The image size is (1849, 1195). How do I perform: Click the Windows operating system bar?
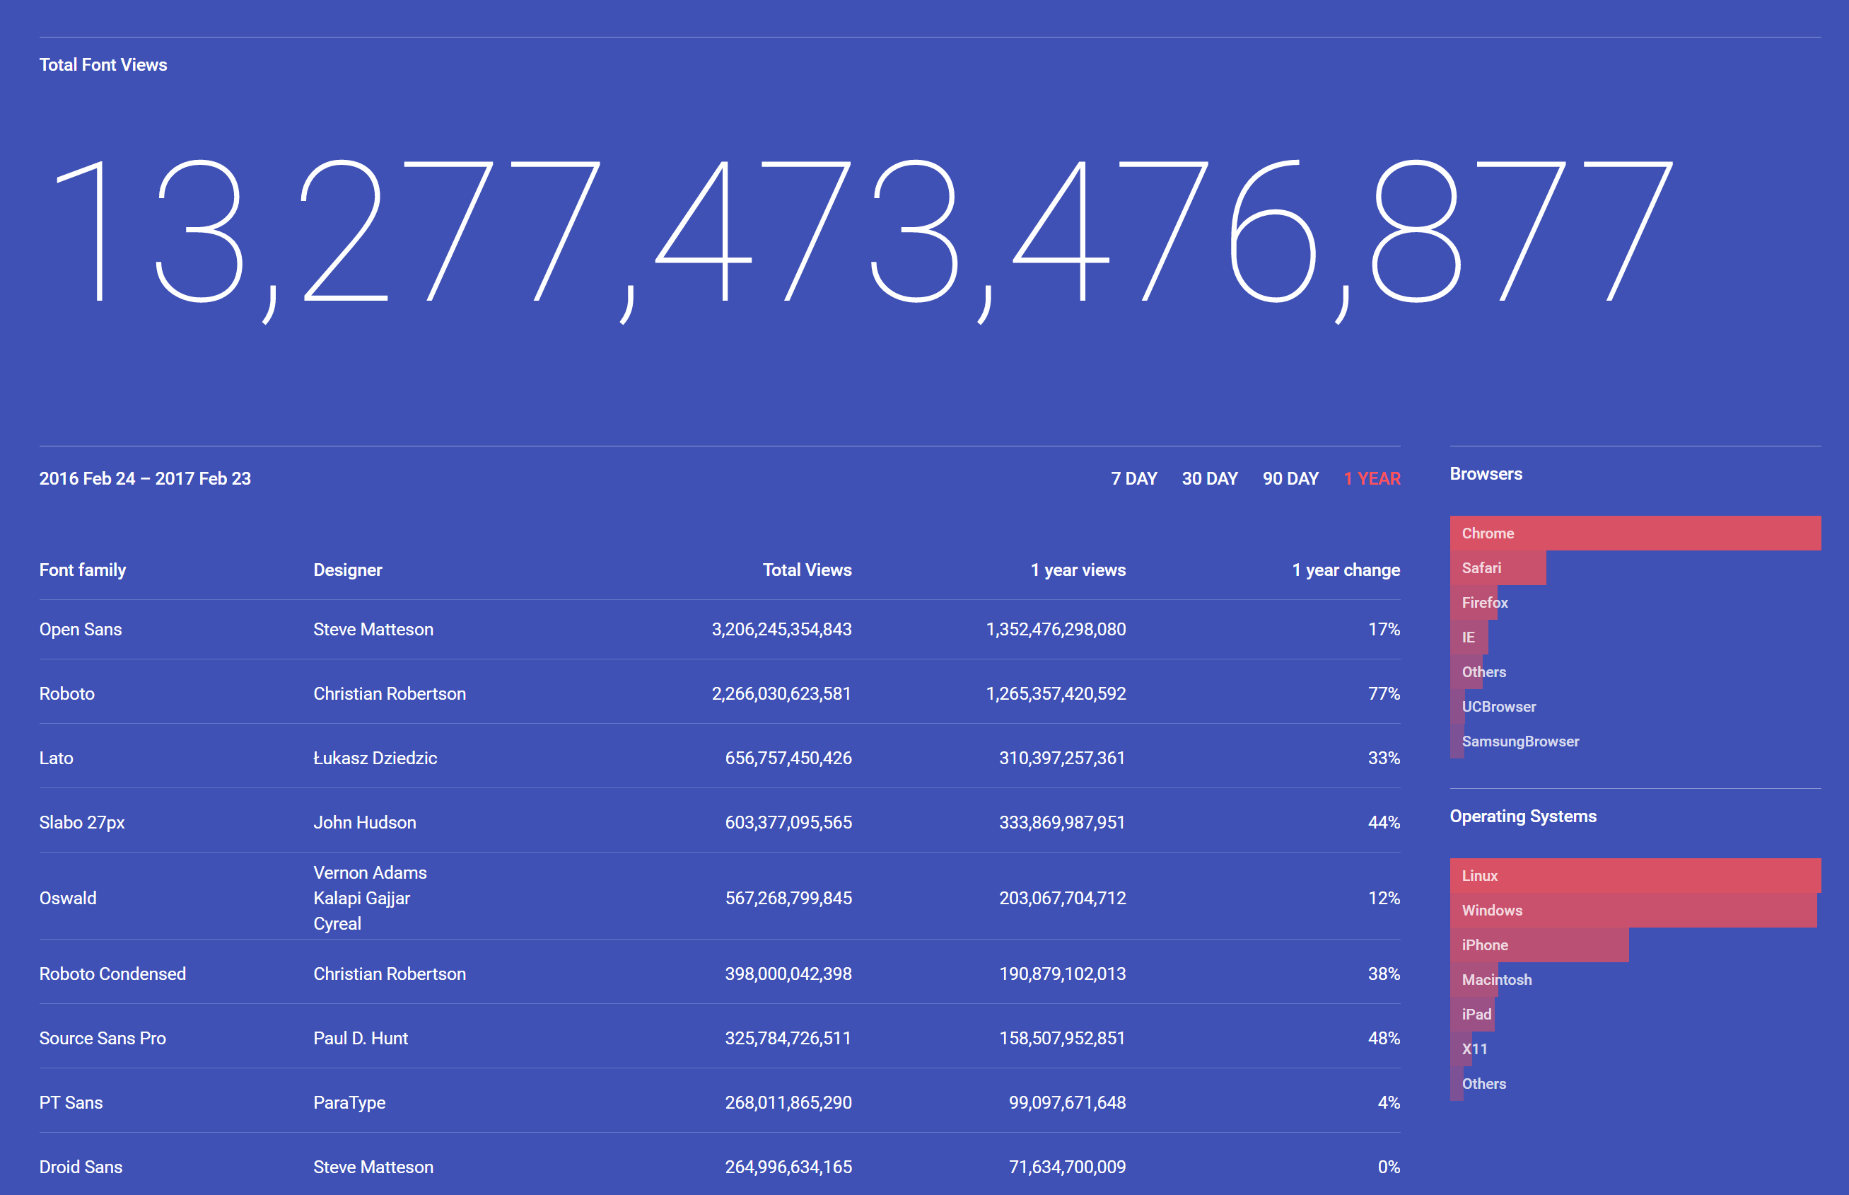(1633, 910)
